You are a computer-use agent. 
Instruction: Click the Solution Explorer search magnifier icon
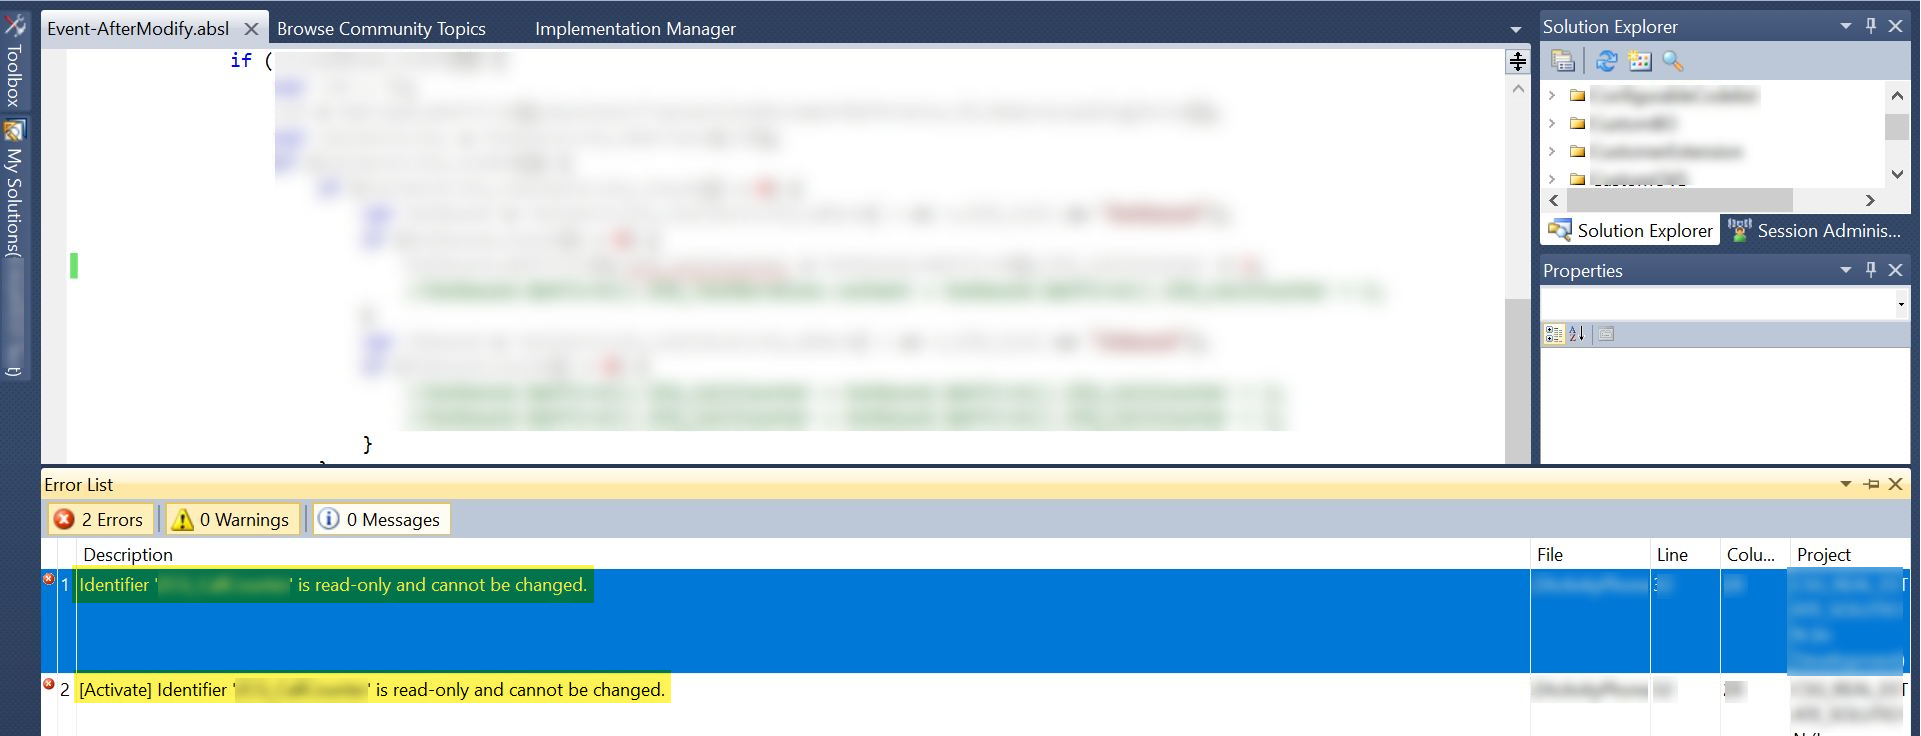pyautogui.click(x=1673, y=61)
